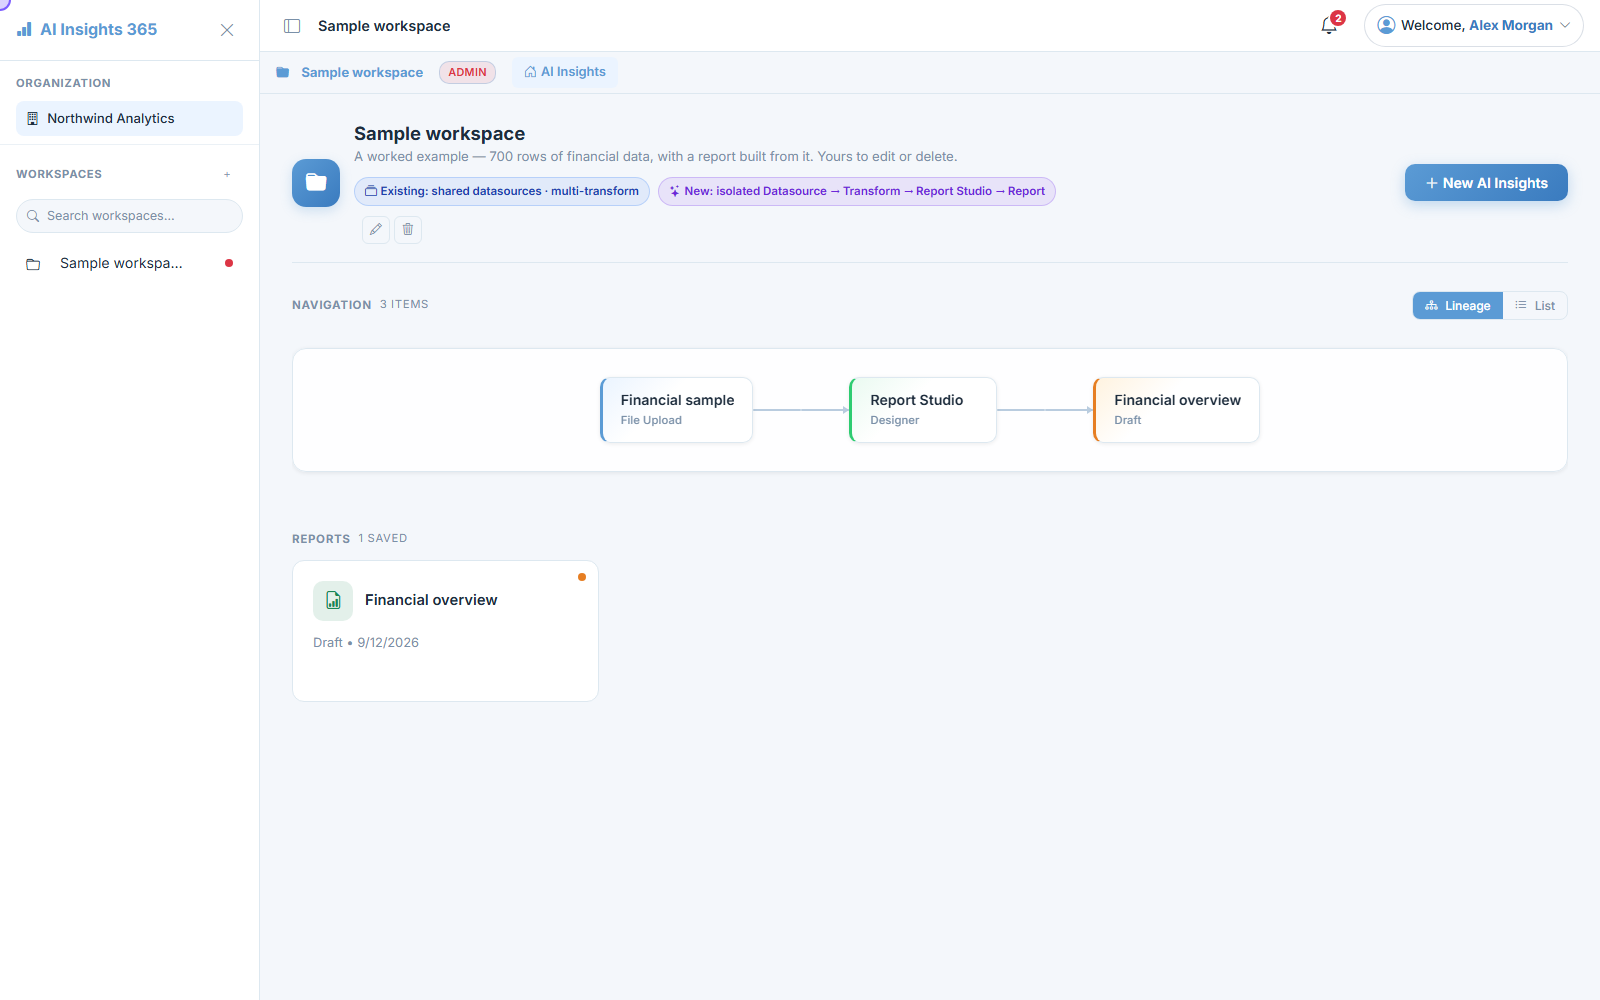Viewport: 1600px width, 1000px height.
Task: Select the Northwind Analytics organization
Action: pos(129,118)
